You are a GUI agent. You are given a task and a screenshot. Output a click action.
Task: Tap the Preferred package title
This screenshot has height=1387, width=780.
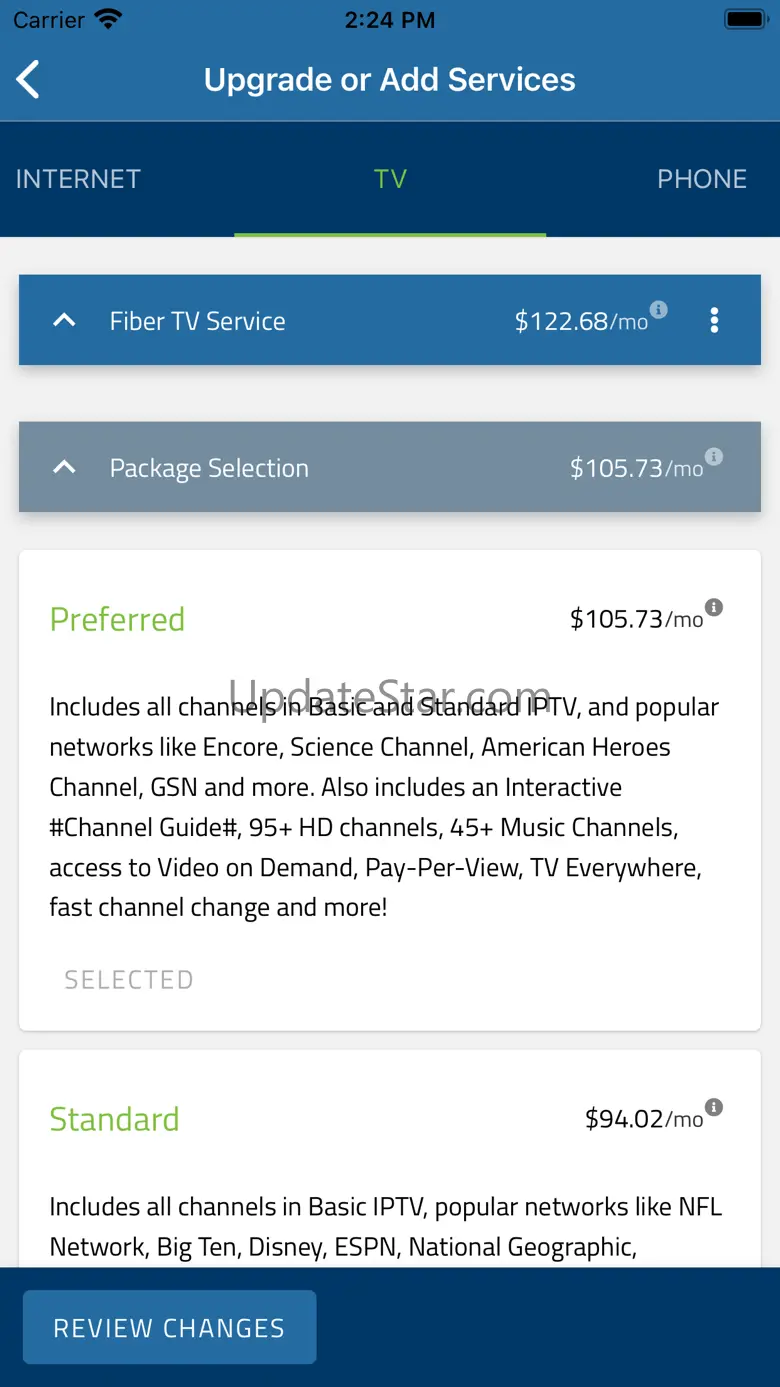pos(117,619)
